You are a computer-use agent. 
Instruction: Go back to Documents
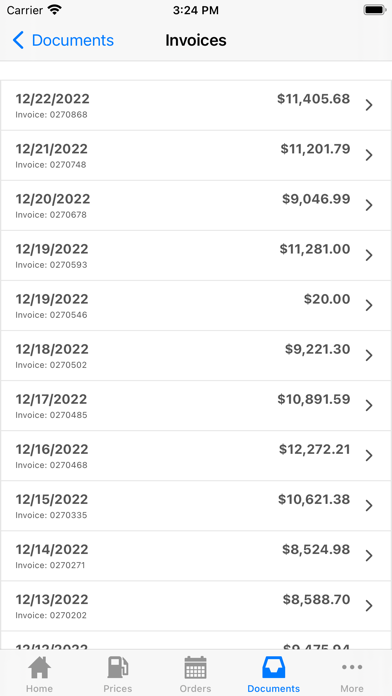click(63, 40)
